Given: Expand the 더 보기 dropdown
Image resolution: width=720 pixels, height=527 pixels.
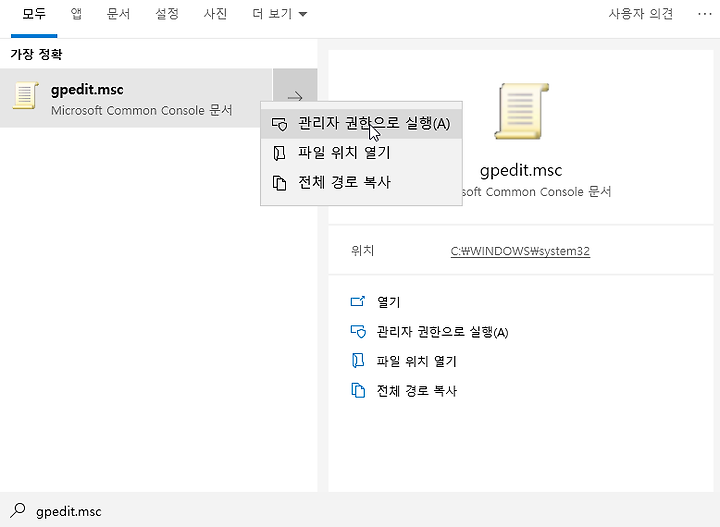Looking at the screenshot, I should (280, 14).
